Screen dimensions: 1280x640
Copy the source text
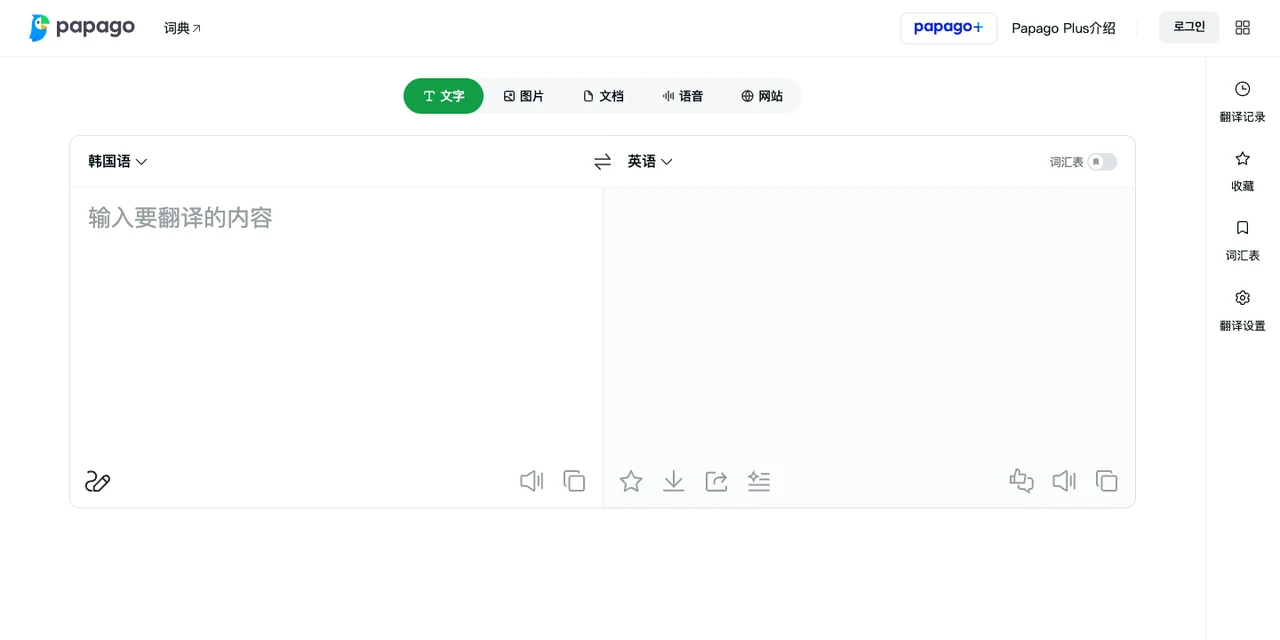574,481
